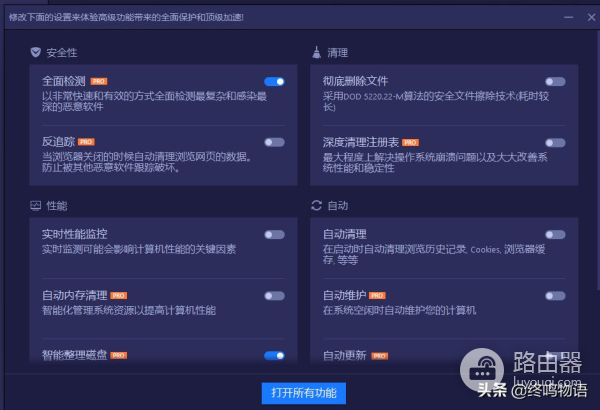Viewport: 600px width, 410px height.
Task: Click the PRO badge next to 自动维护
Action: [377, 296]
